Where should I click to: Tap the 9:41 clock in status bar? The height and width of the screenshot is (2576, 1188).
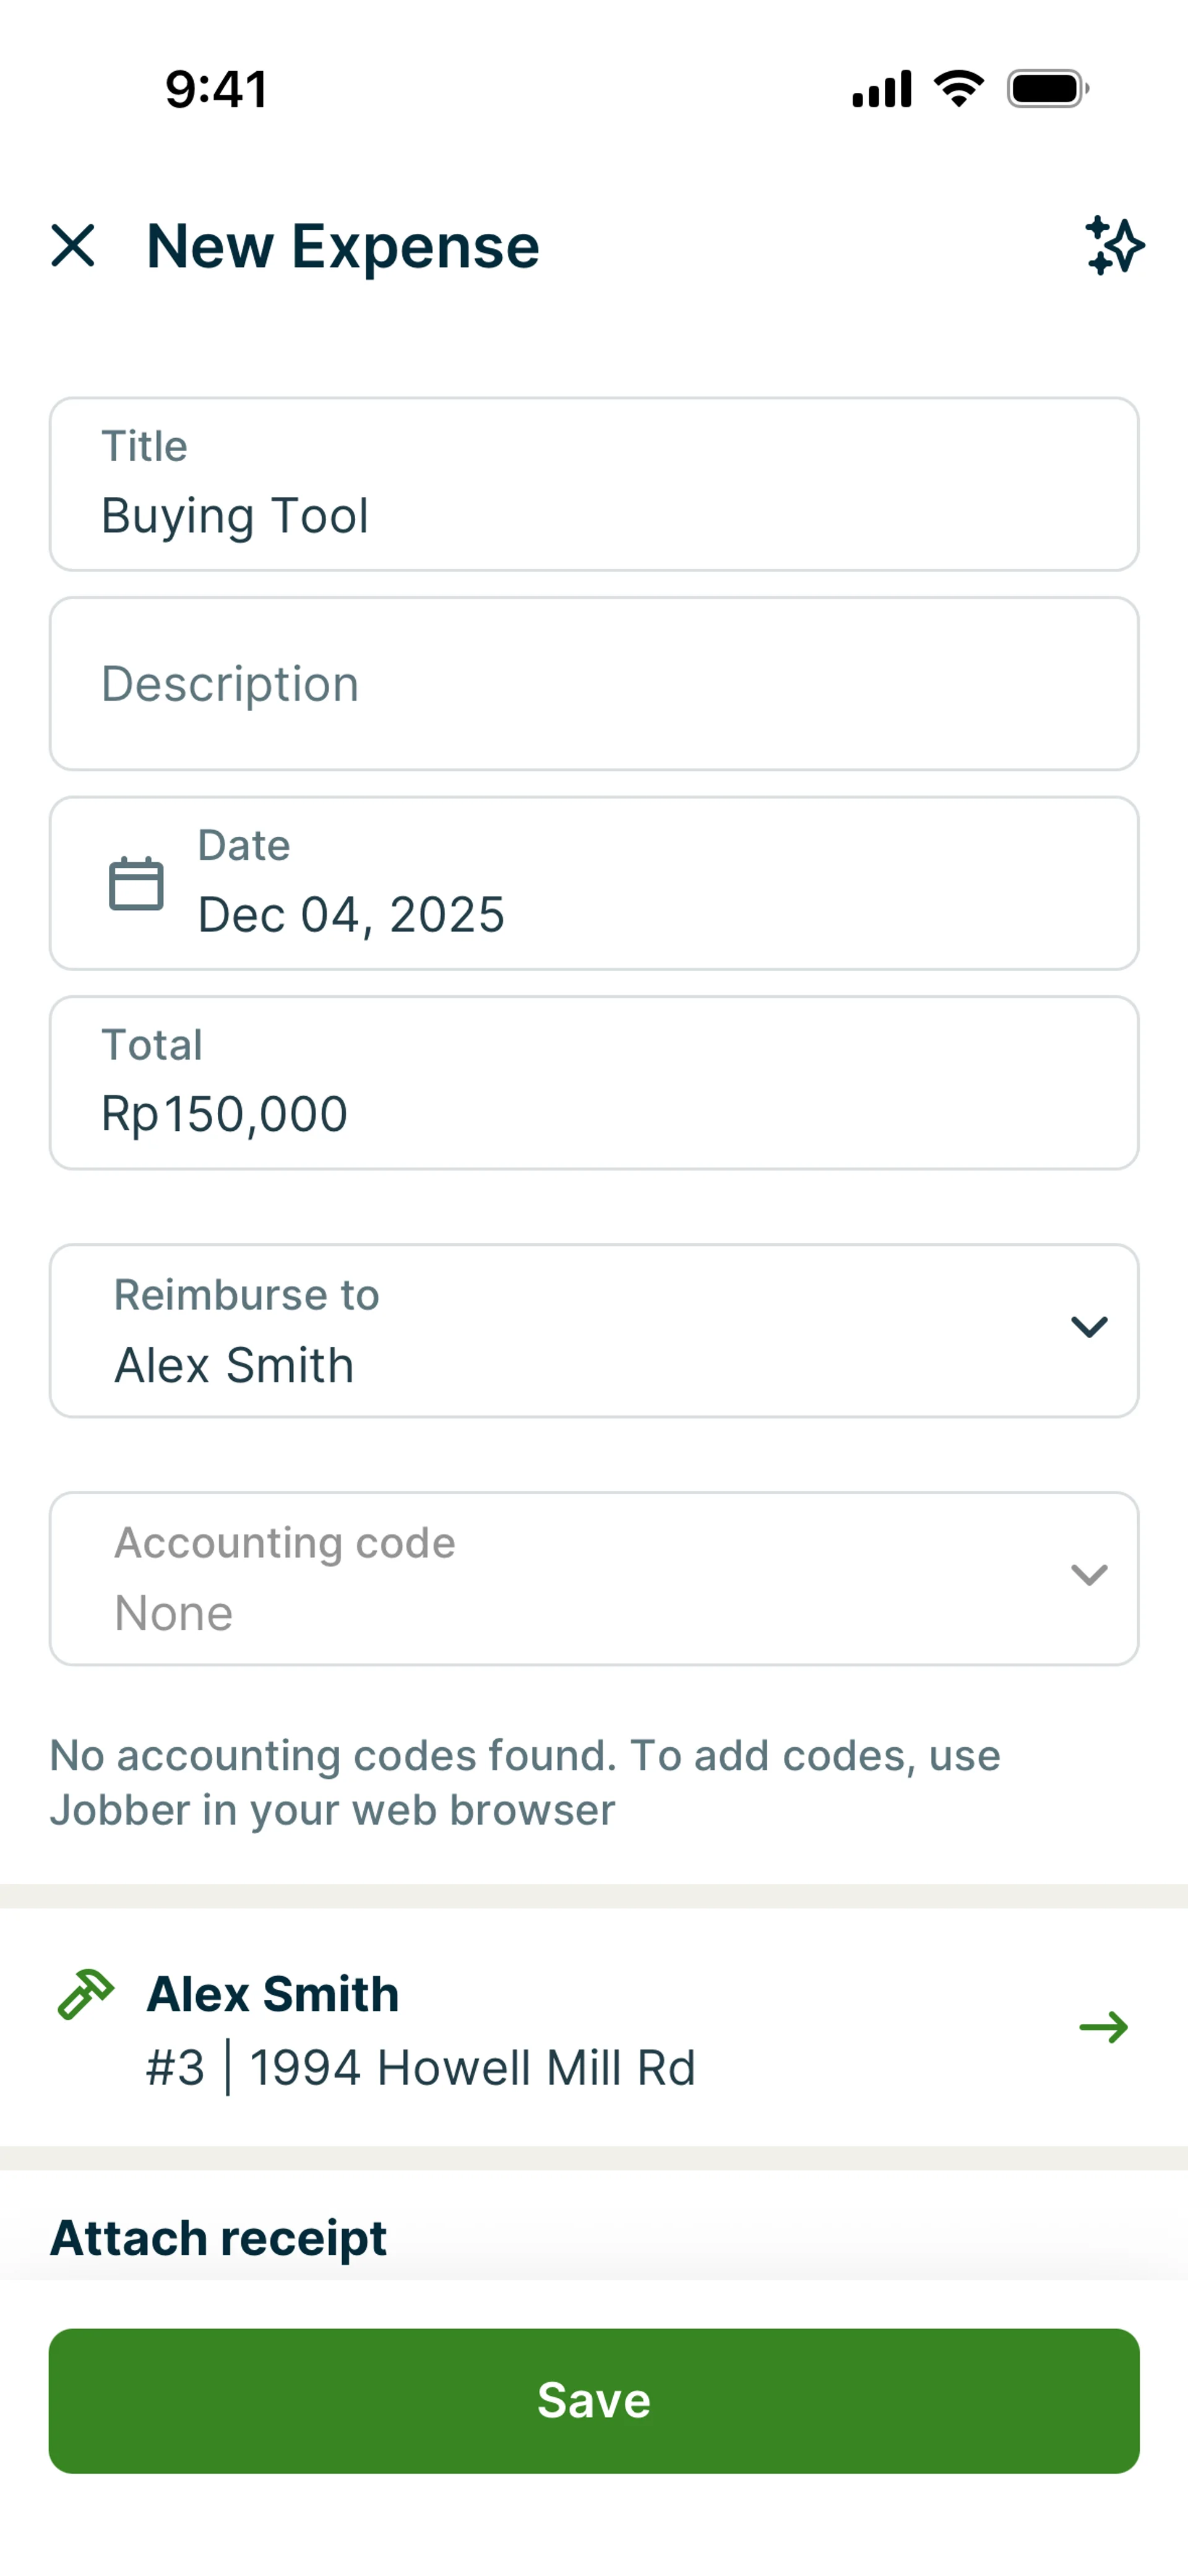(216, 89)
